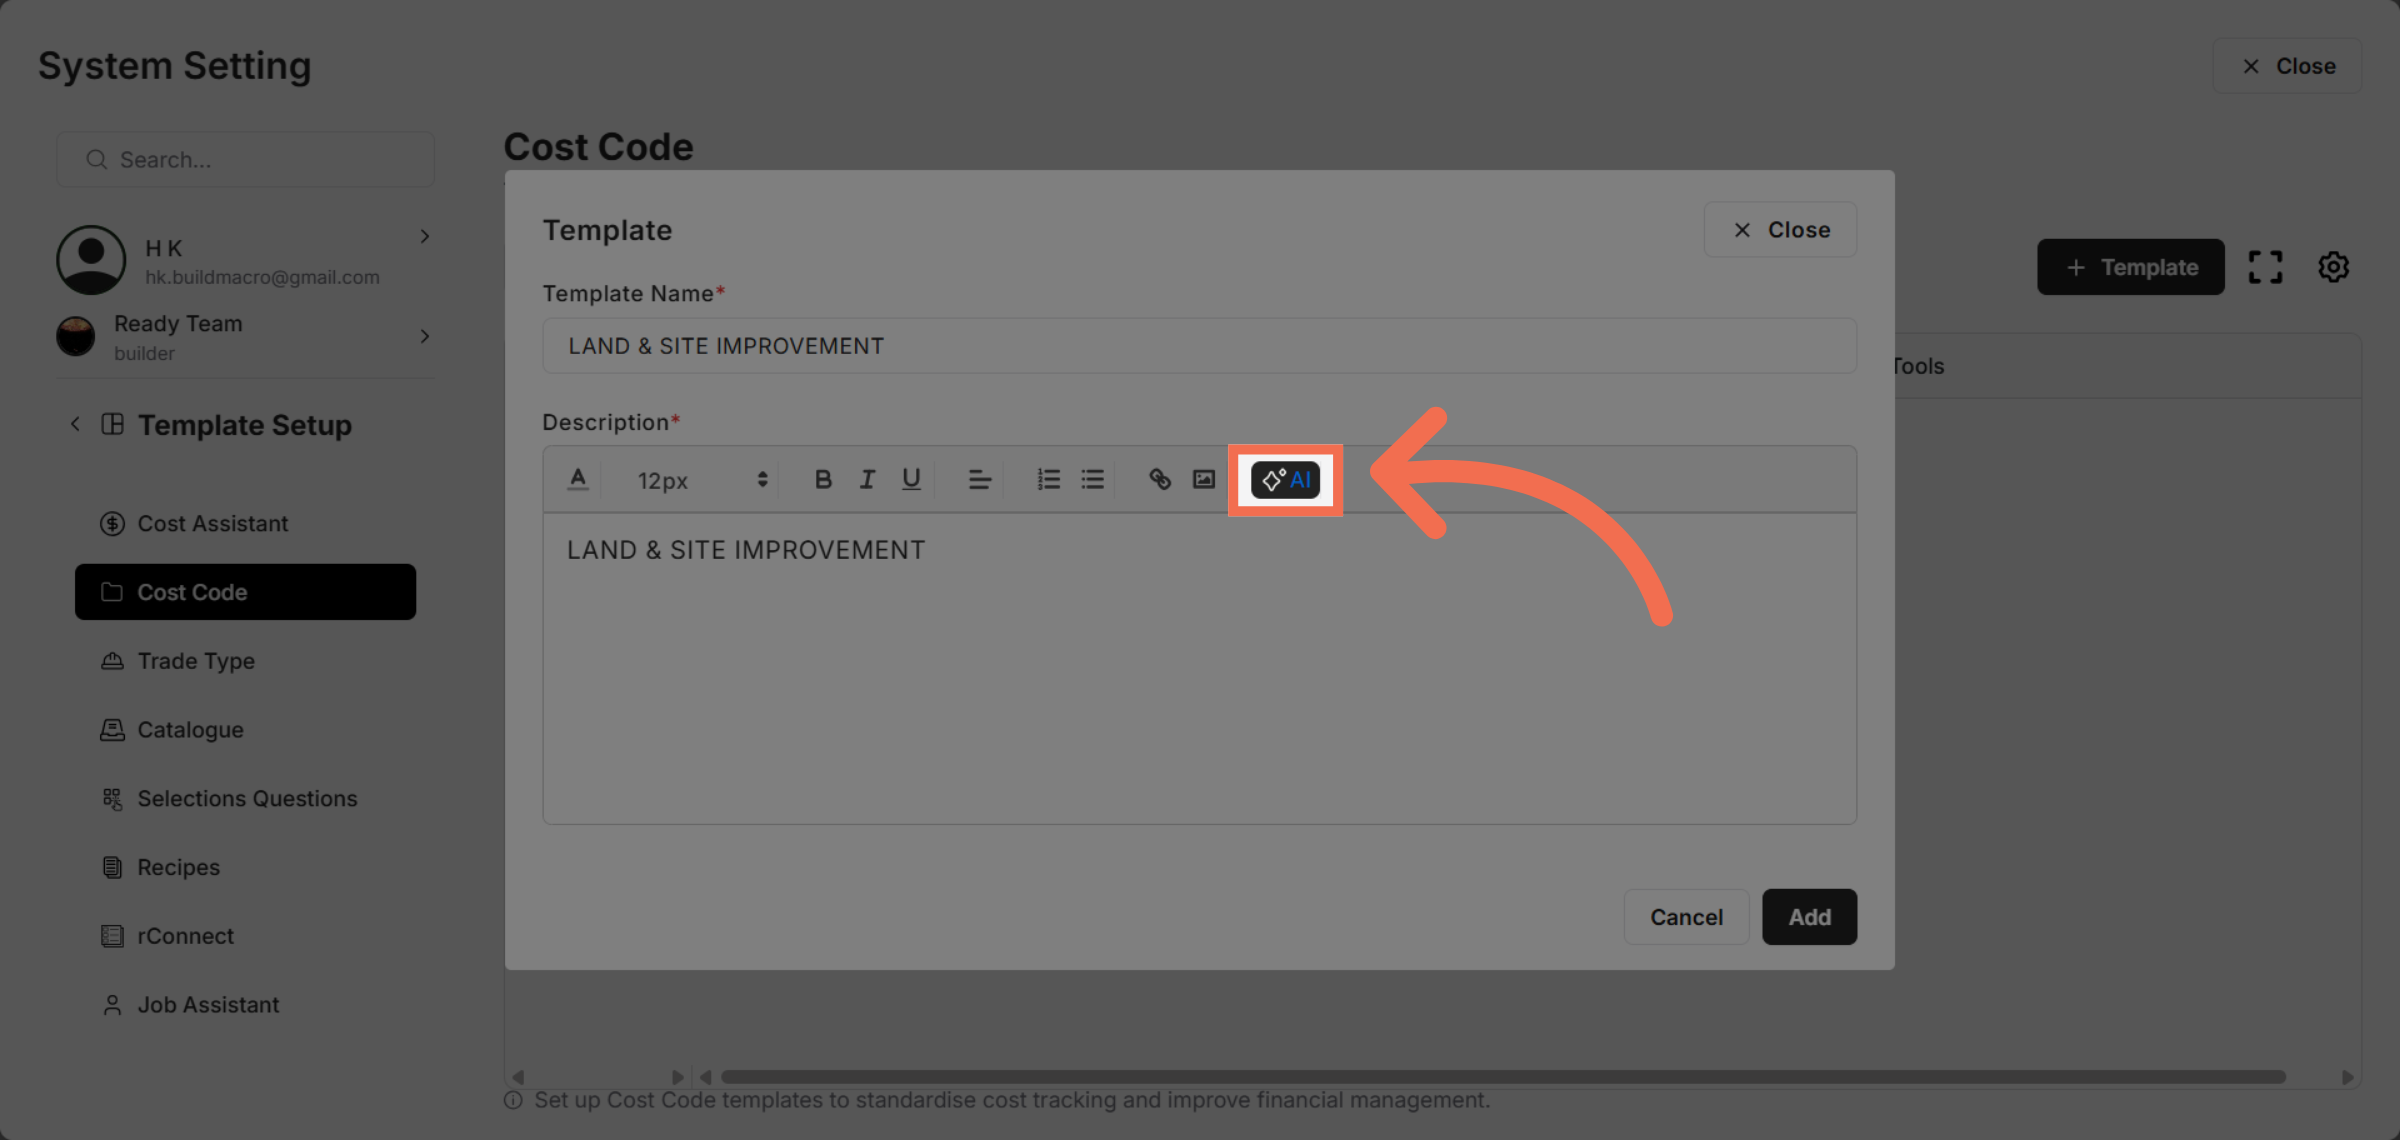Toggle italic formatting in the toolbar
The height and width of the screenshot is (1140, 2400).
click(x=867, y=480)
